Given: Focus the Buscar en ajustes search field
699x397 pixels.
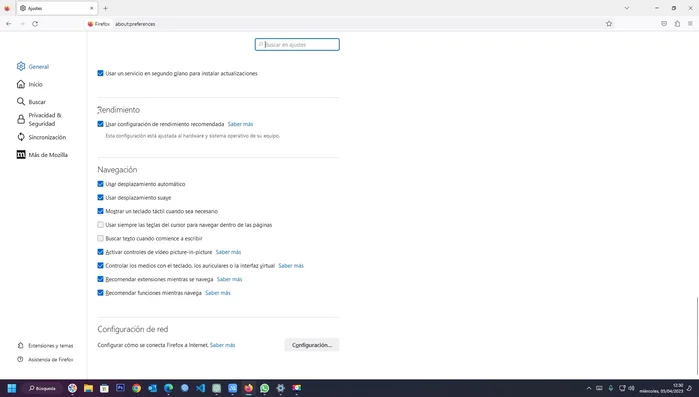Looking at the screenshot, I should coord(297,45).
